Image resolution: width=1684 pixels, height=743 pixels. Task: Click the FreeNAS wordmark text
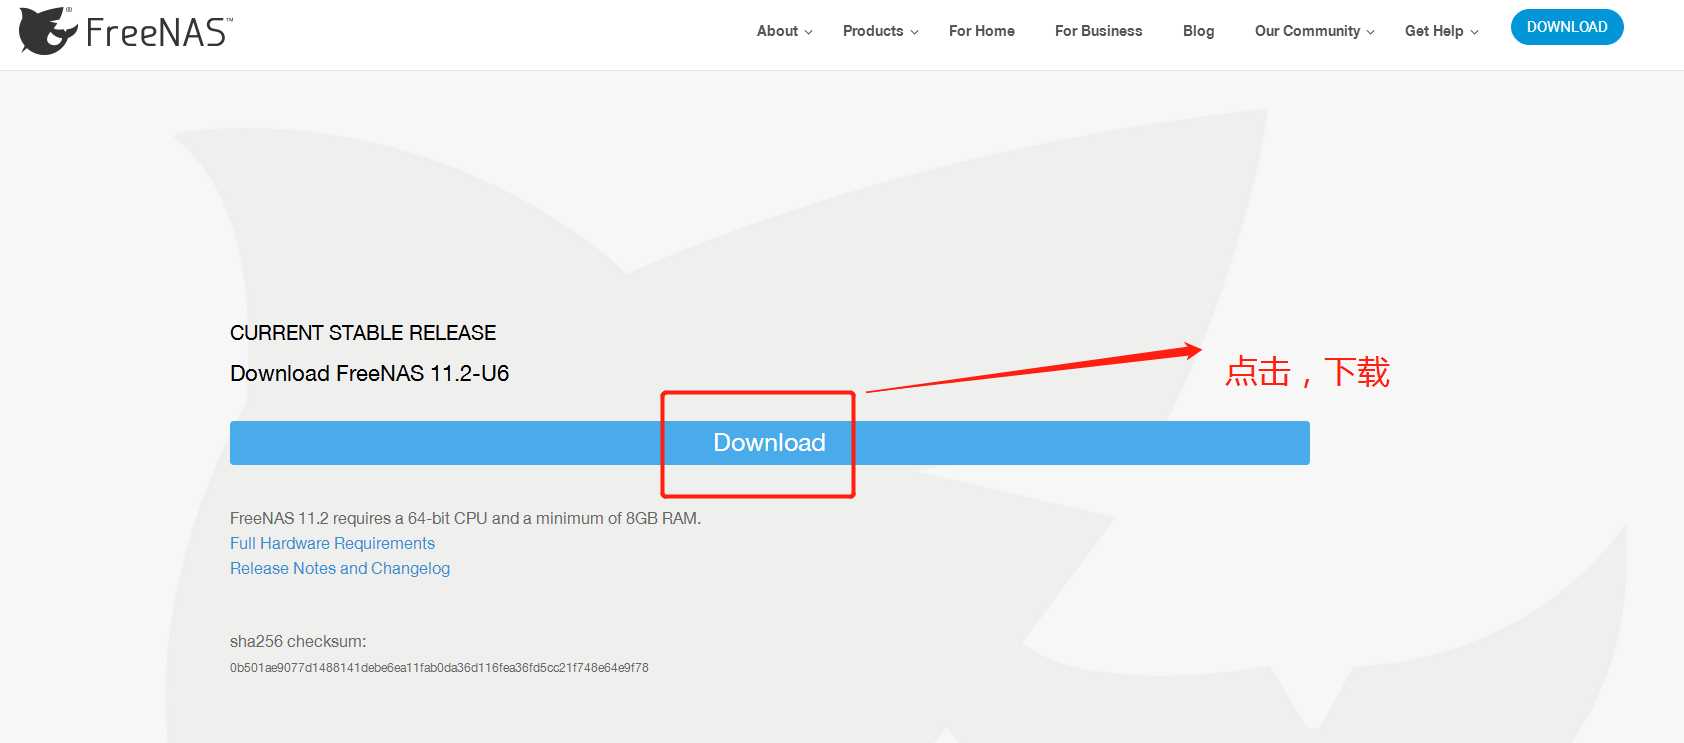point(159,33)
